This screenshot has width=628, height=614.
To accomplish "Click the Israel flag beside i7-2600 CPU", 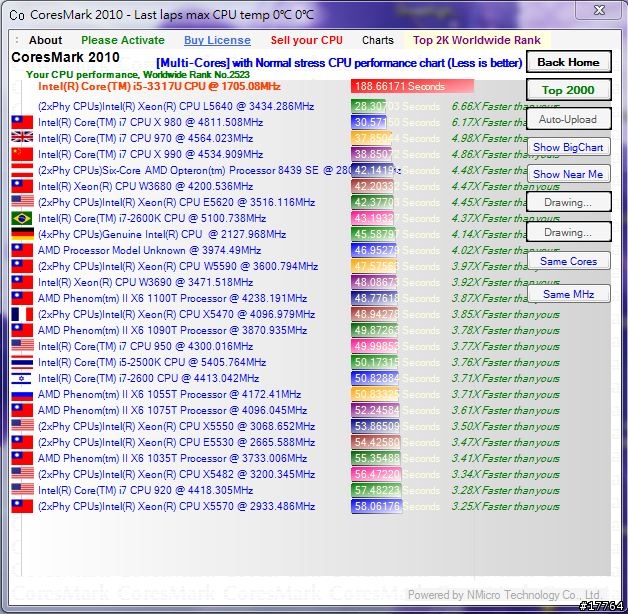I will (x=22, y=378).
